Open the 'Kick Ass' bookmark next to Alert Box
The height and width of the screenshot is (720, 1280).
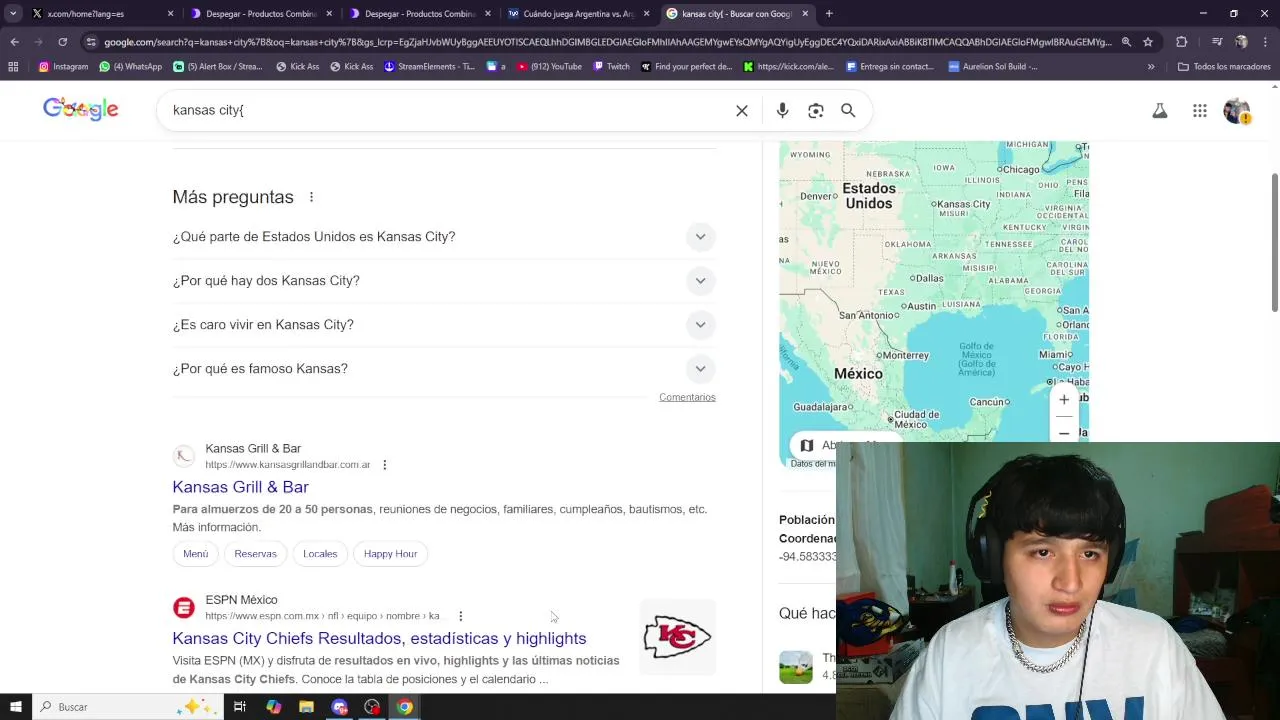(x=296, y=67)
